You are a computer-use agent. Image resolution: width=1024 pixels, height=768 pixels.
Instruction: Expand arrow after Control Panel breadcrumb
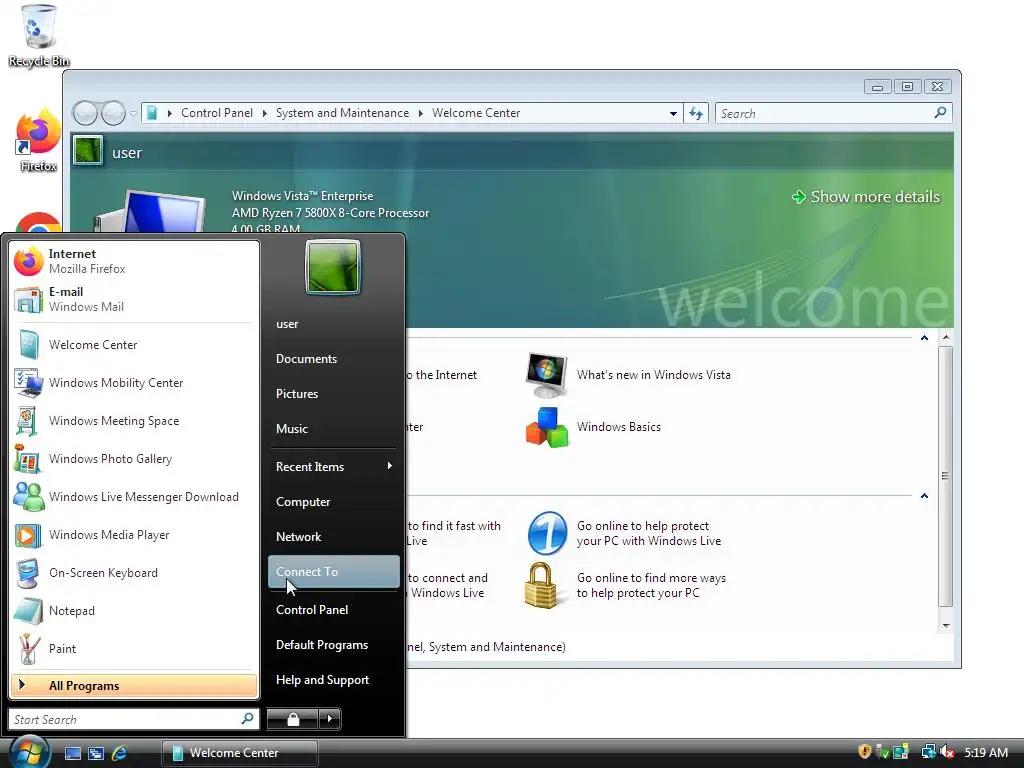[264, 113]
